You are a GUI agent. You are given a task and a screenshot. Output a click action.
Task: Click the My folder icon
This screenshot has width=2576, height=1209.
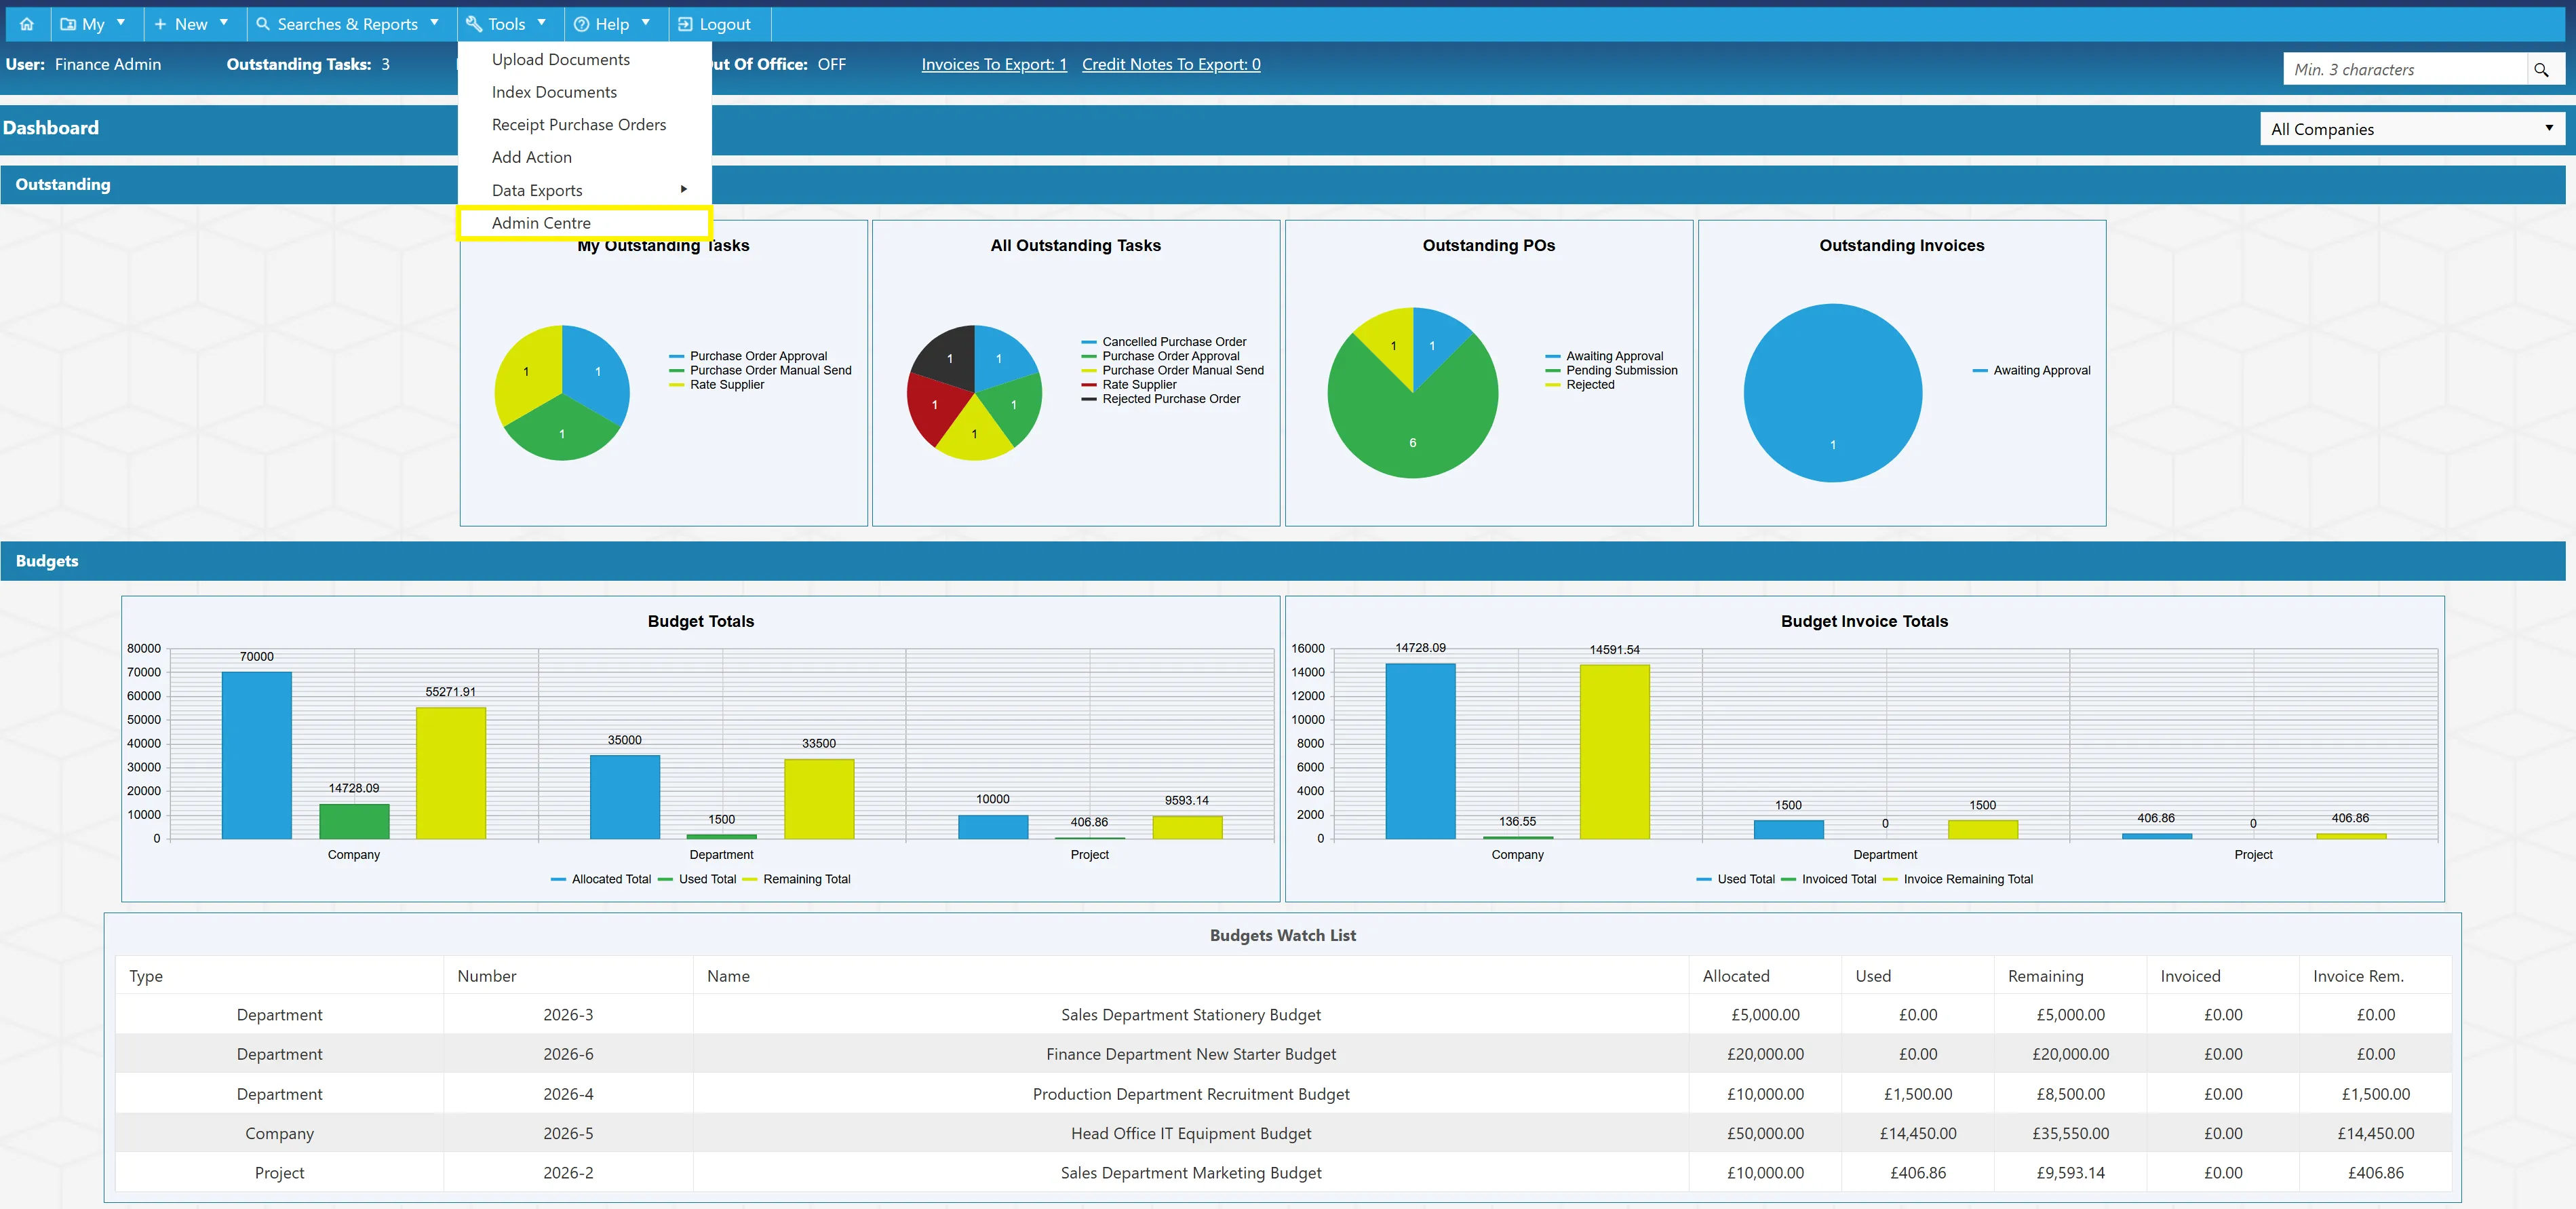coord(68,24)
